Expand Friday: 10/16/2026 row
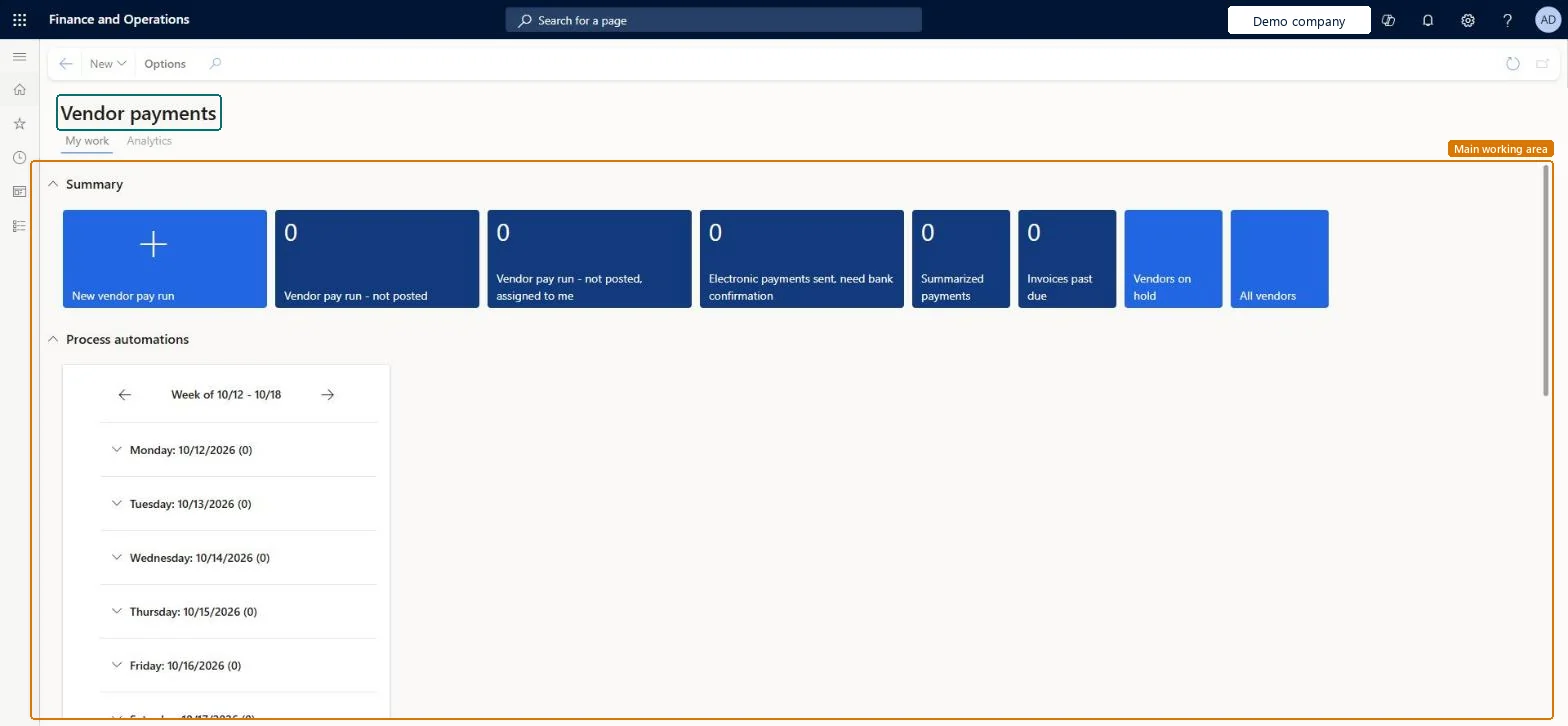The height and width of the screenshot is (726, 1568). pyautogui.click(x=238, y=666)
